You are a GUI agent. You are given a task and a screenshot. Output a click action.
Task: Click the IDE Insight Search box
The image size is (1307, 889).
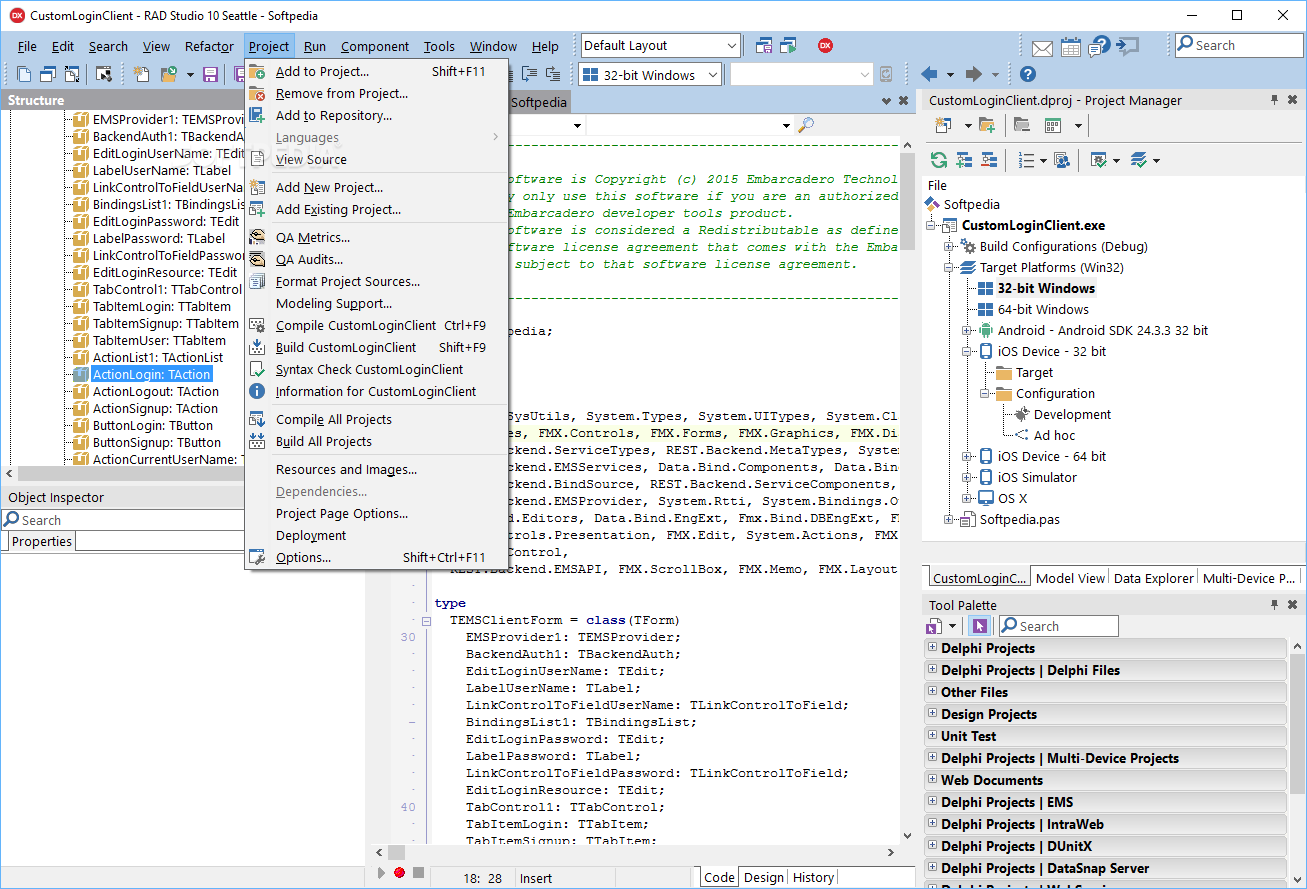pos(1239,45)
